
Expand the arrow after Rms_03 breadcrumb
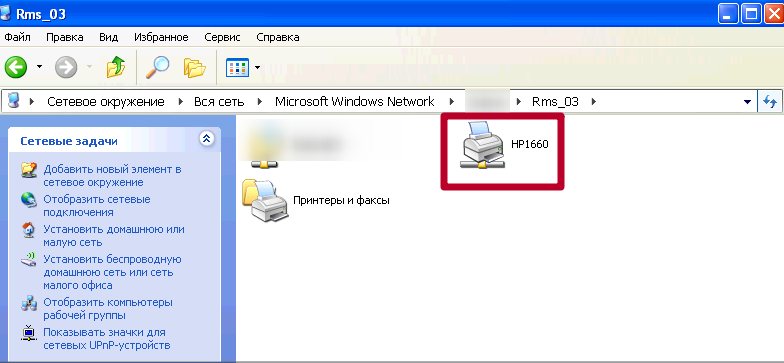(x=594, y=102)
